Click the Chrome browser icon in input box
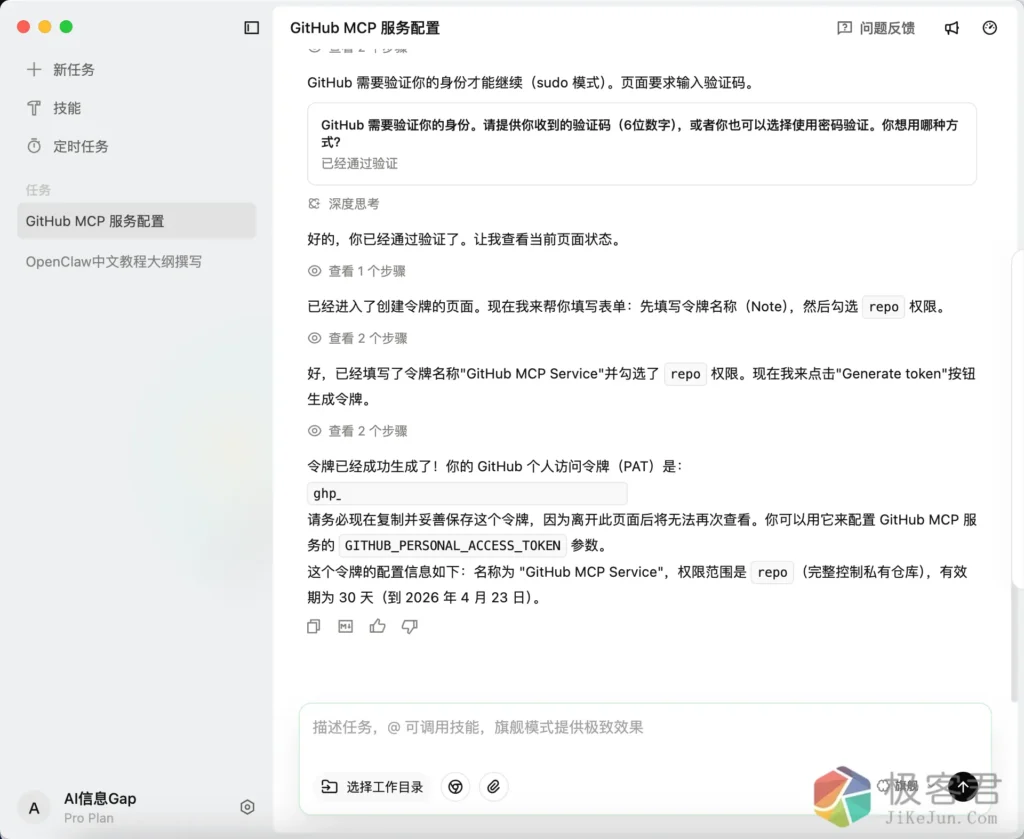Screen dimensions: 1024x839 456,787
